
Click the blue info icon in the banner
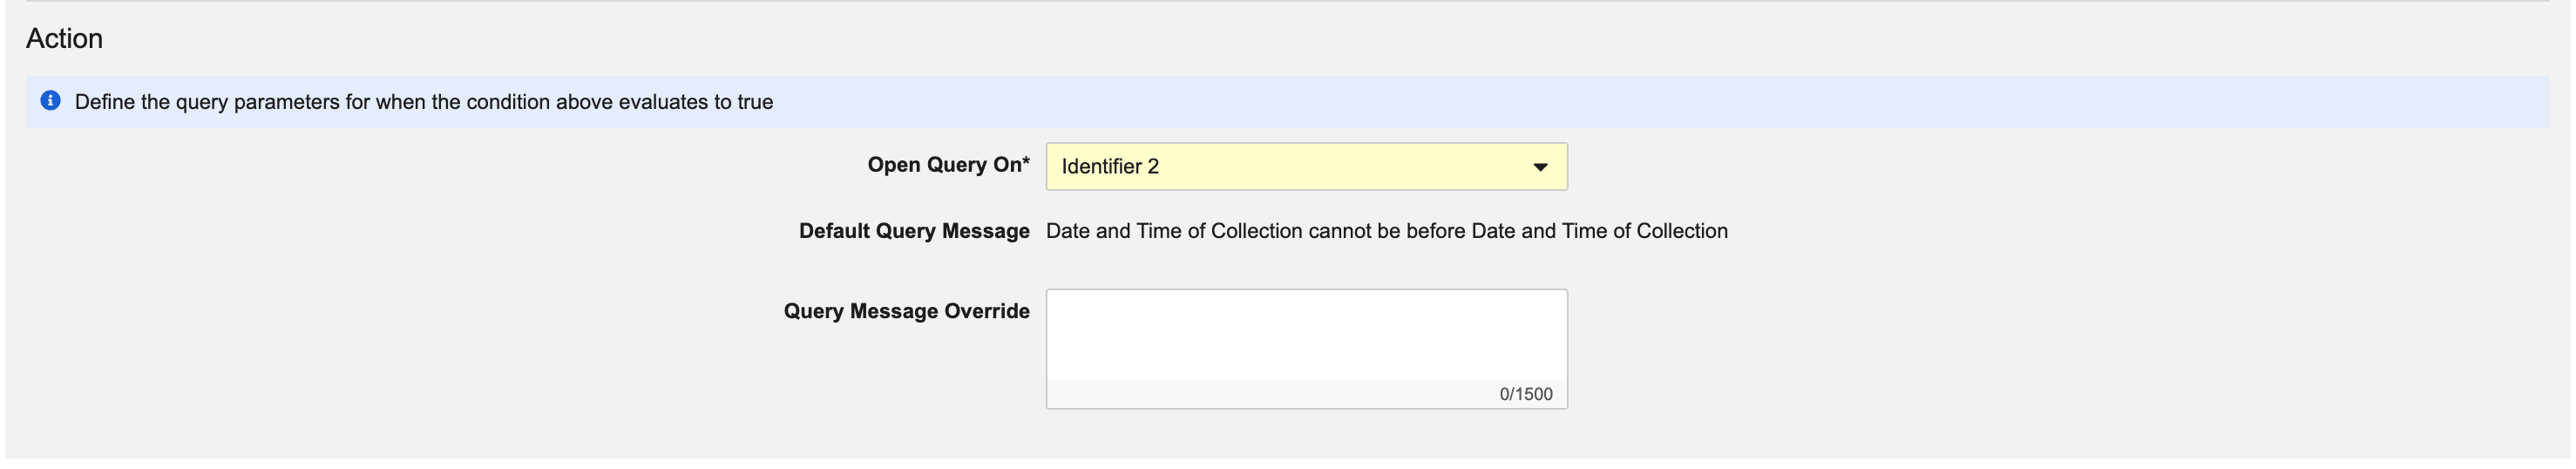pos(50,101)
